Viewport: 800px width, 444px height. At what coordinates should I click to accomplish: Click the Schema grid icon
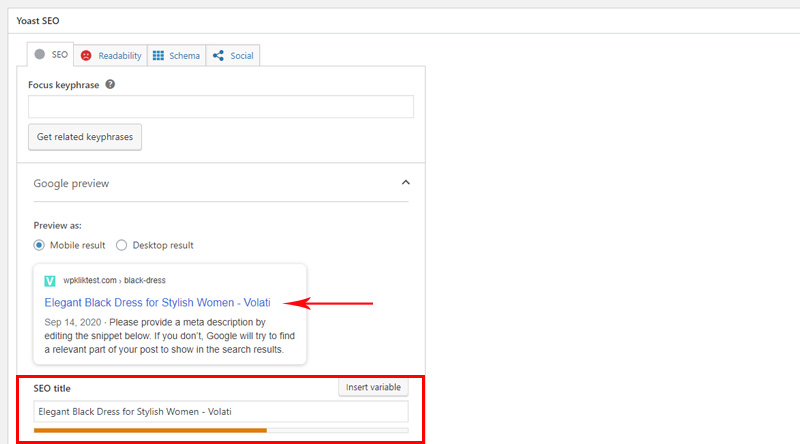159,56
